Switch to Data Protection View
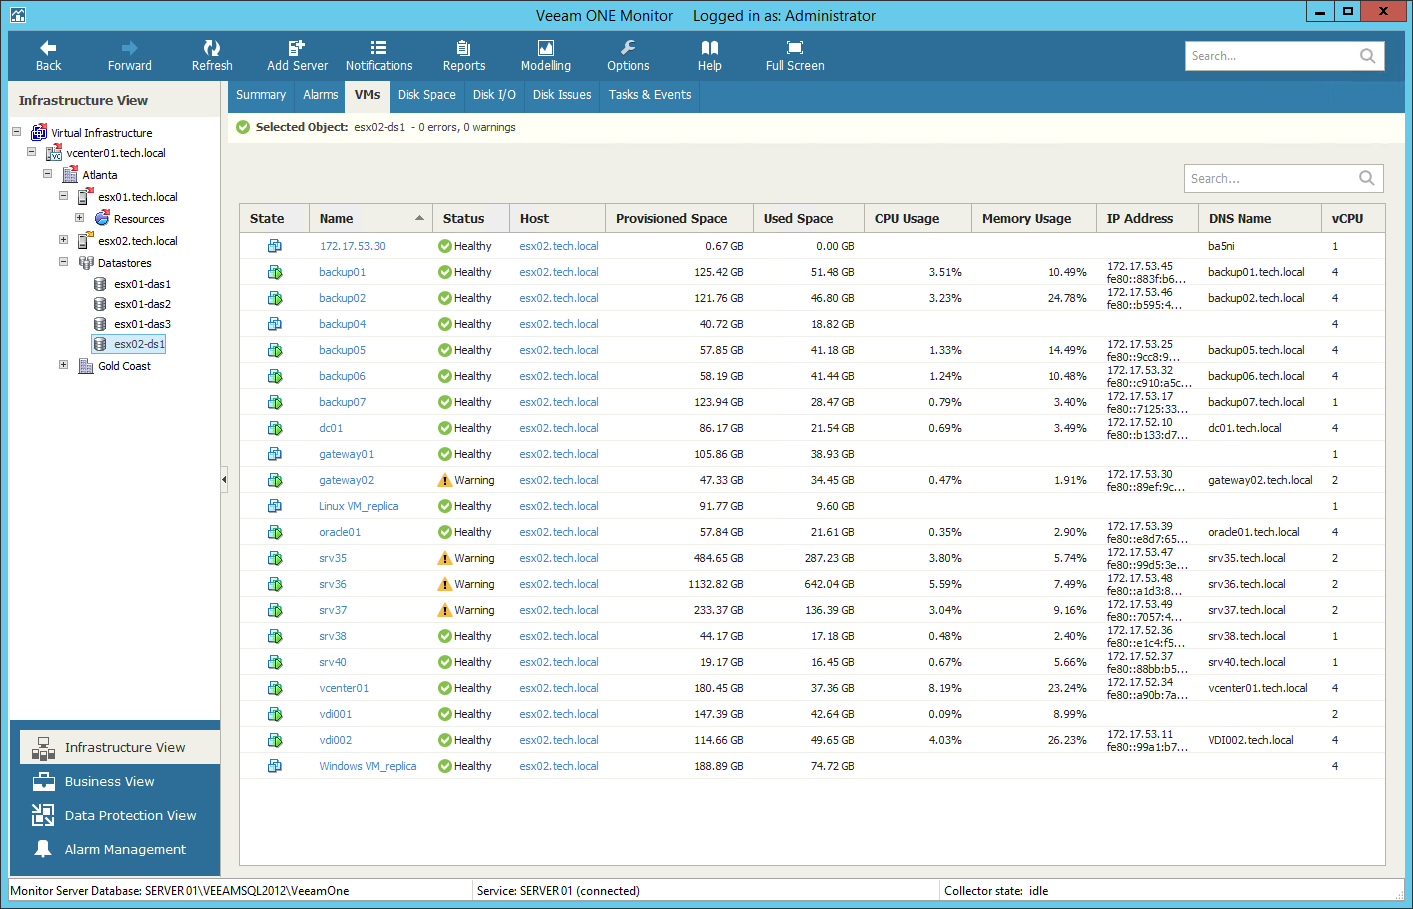The width and height of the screenshot is (1413, 909). point(130,815)
